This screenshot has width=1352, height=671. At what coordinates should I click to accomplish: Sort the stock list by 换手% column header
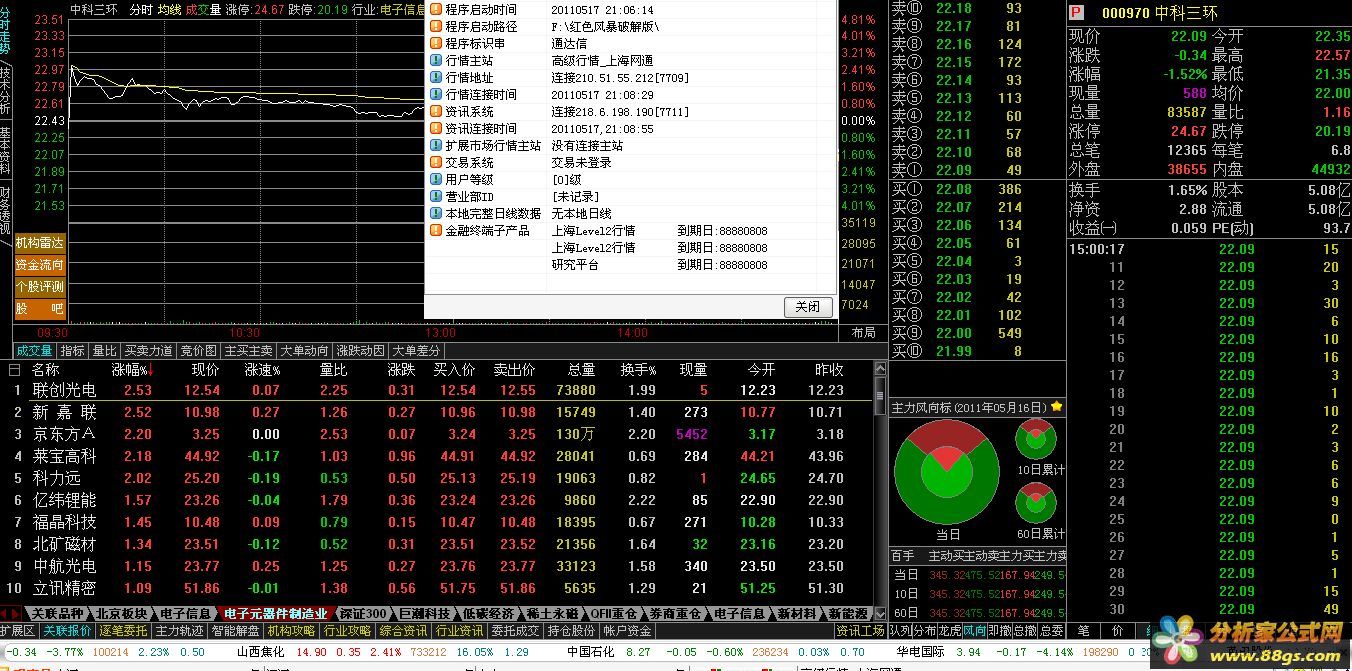(x=638, y=369)
